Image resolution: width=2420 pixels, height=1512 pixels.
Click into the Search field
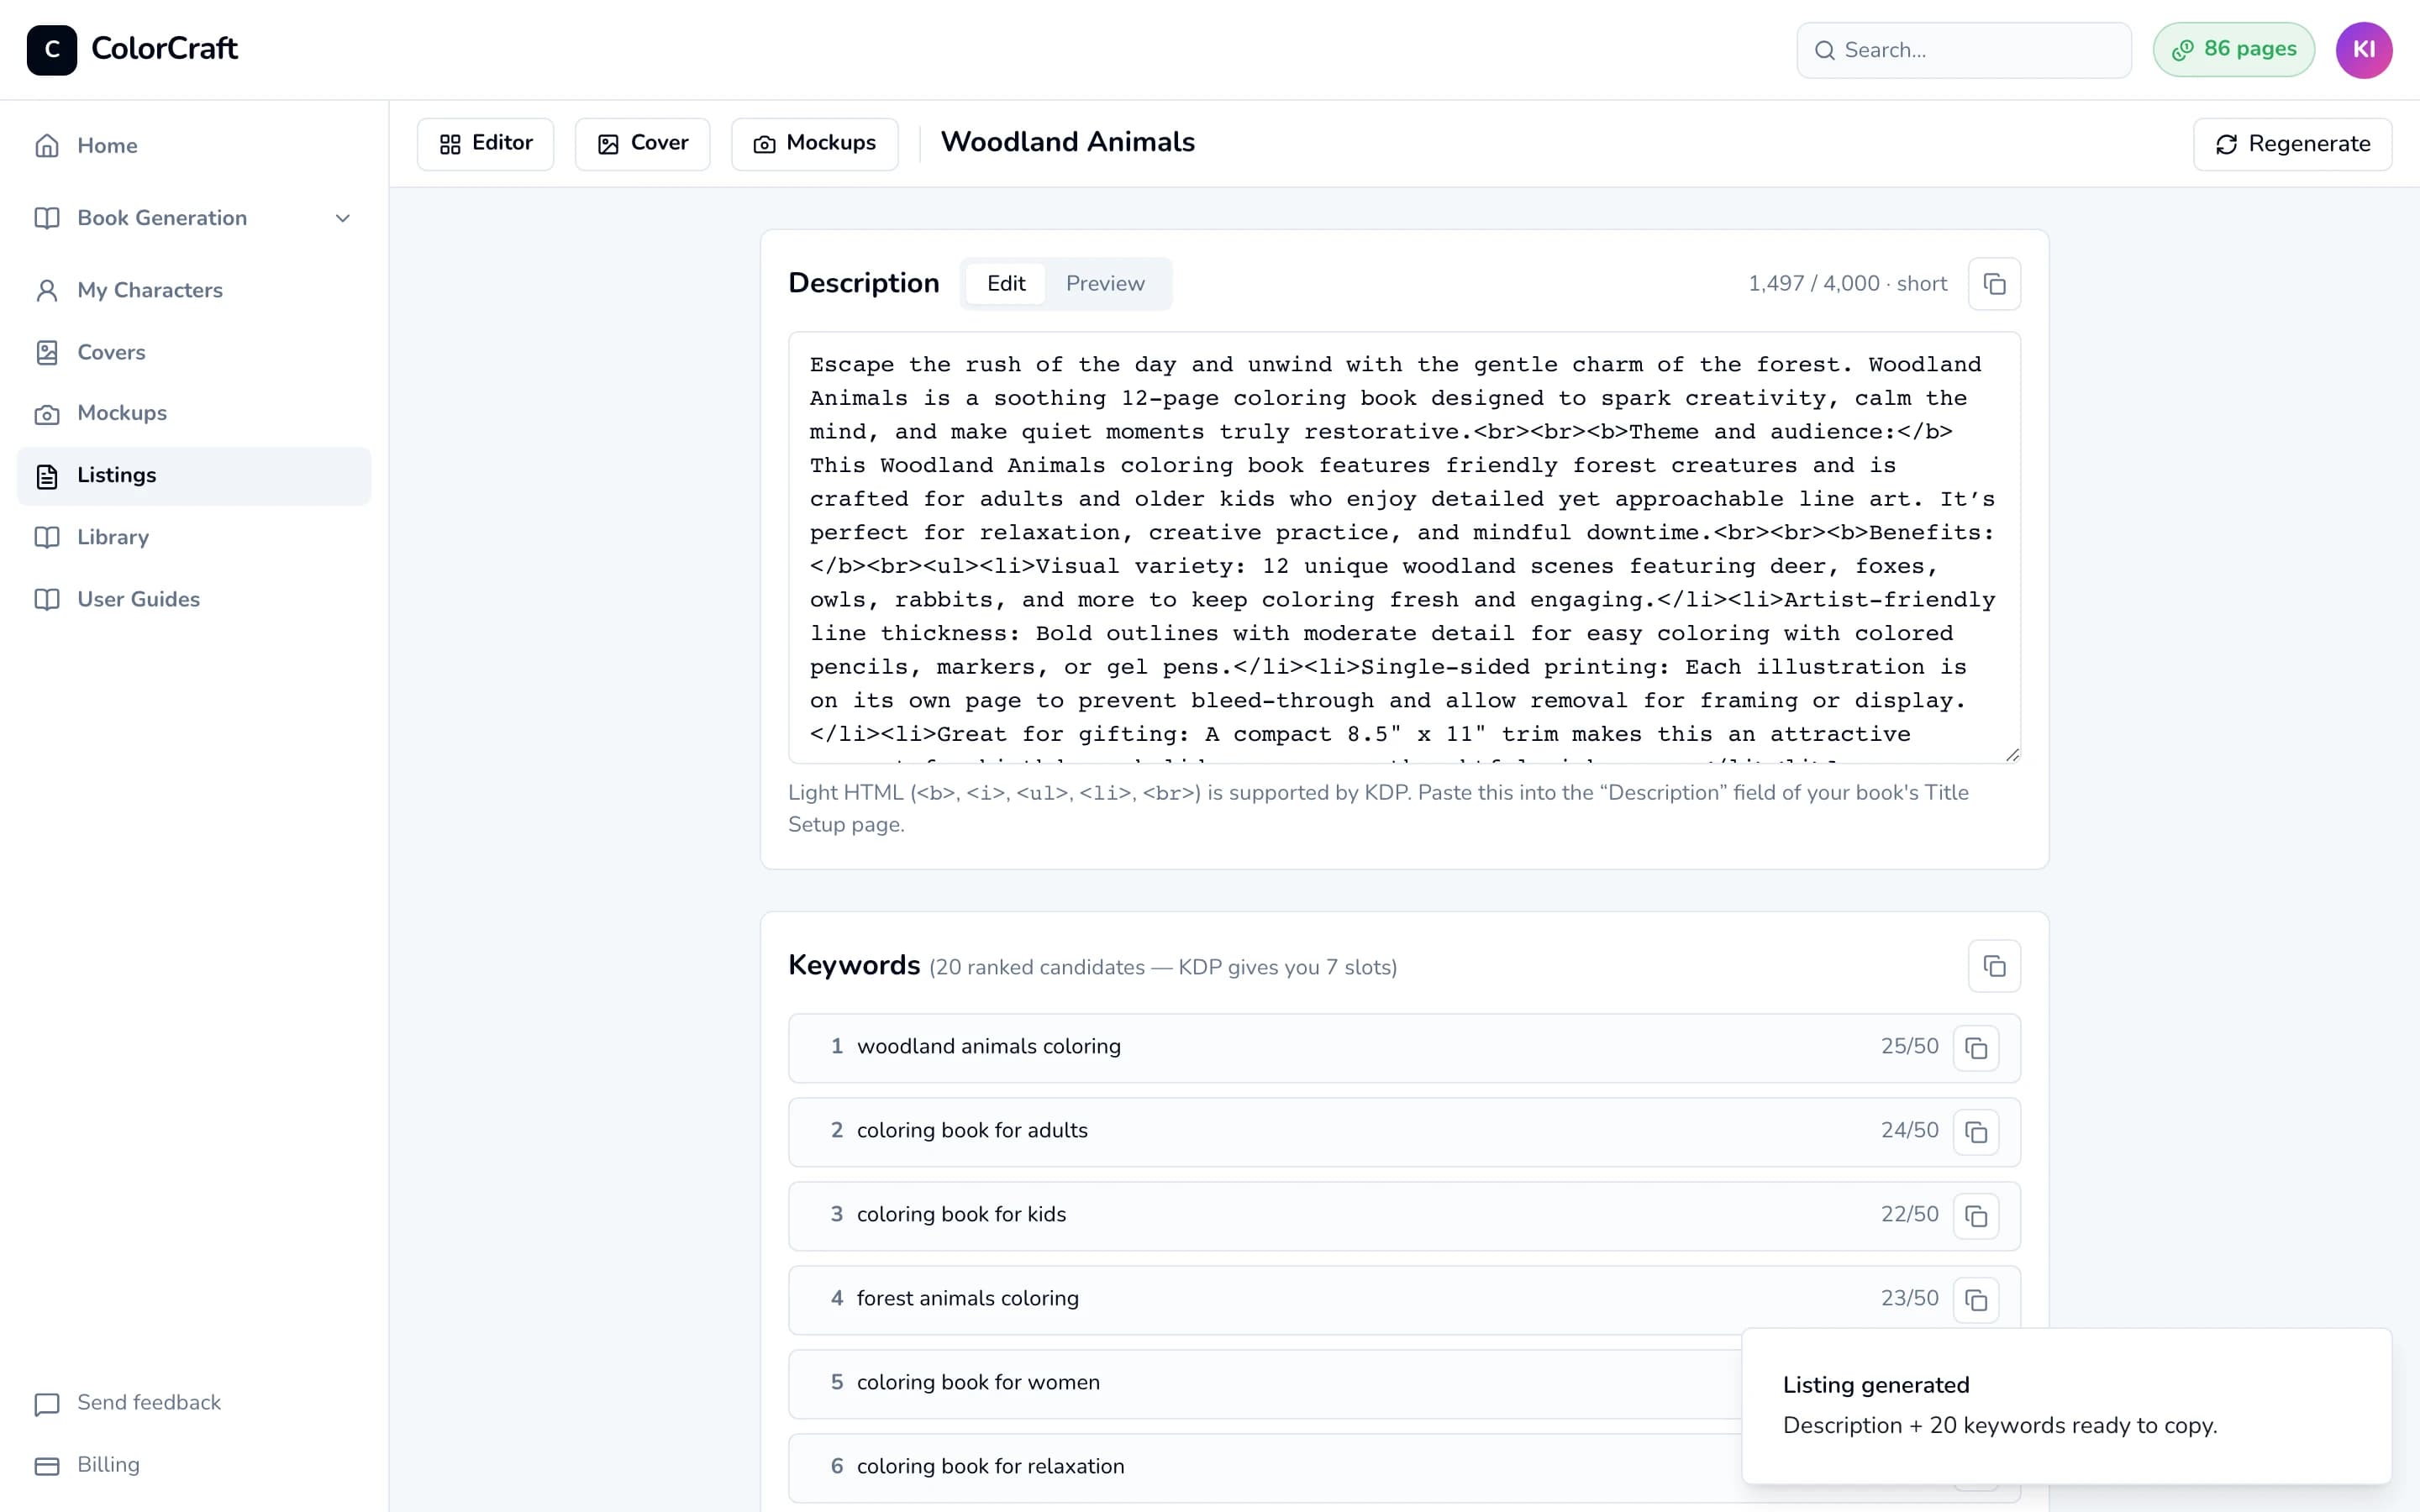[x=1964, y=50]
